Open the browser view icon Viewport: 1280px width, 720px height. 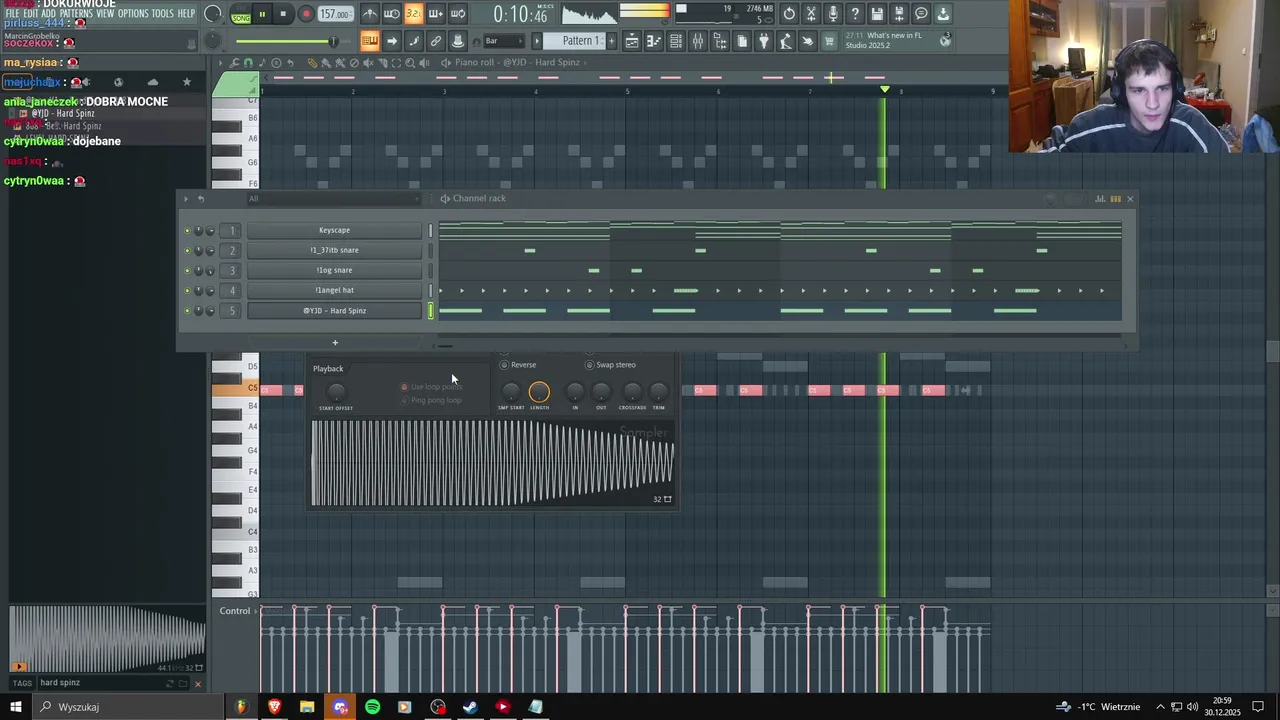coord(720,41)
